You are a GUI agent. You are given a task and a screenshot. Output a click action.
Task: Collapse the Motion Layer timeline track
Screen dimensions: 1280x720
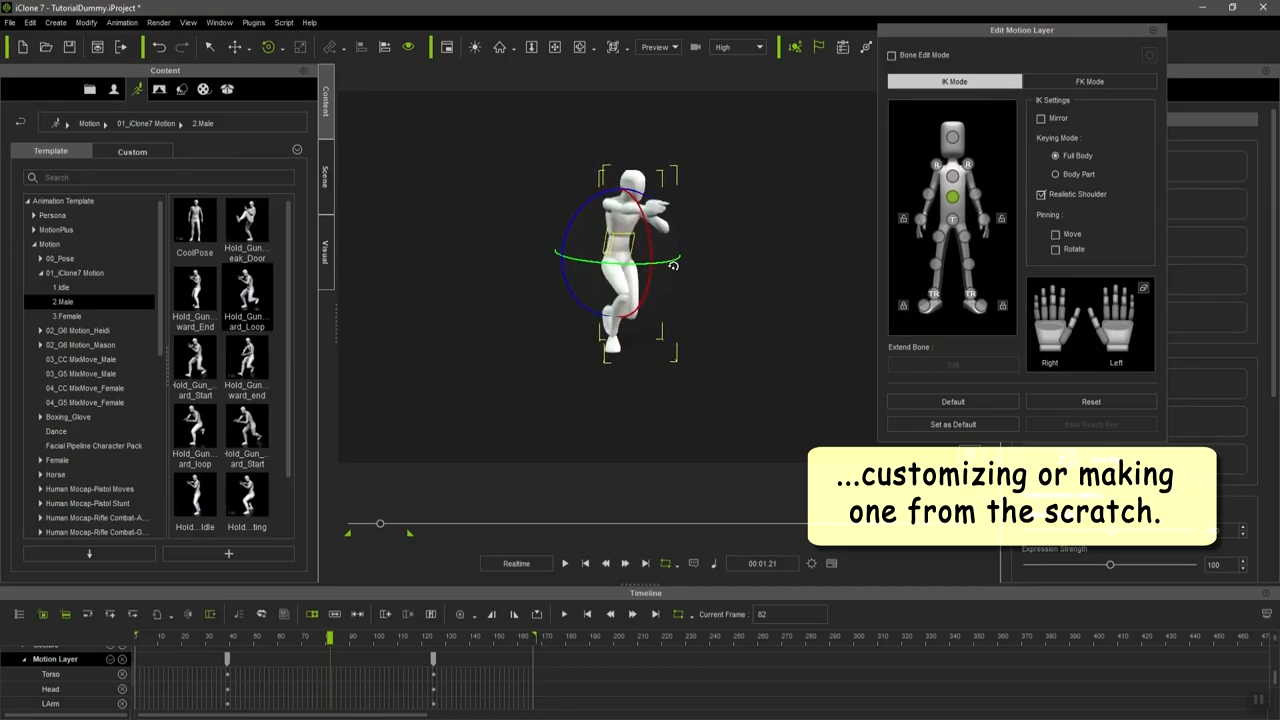(x=25, y=659)
